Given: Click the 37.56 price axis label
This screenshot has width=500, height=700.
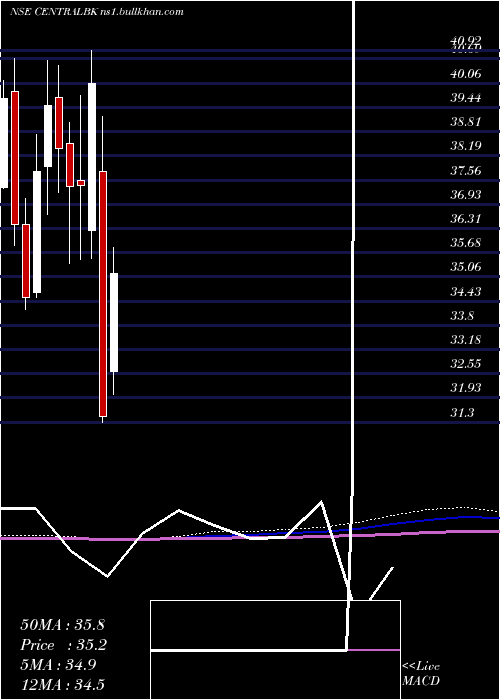Looking at the screenshot, I should pos(466,170).
